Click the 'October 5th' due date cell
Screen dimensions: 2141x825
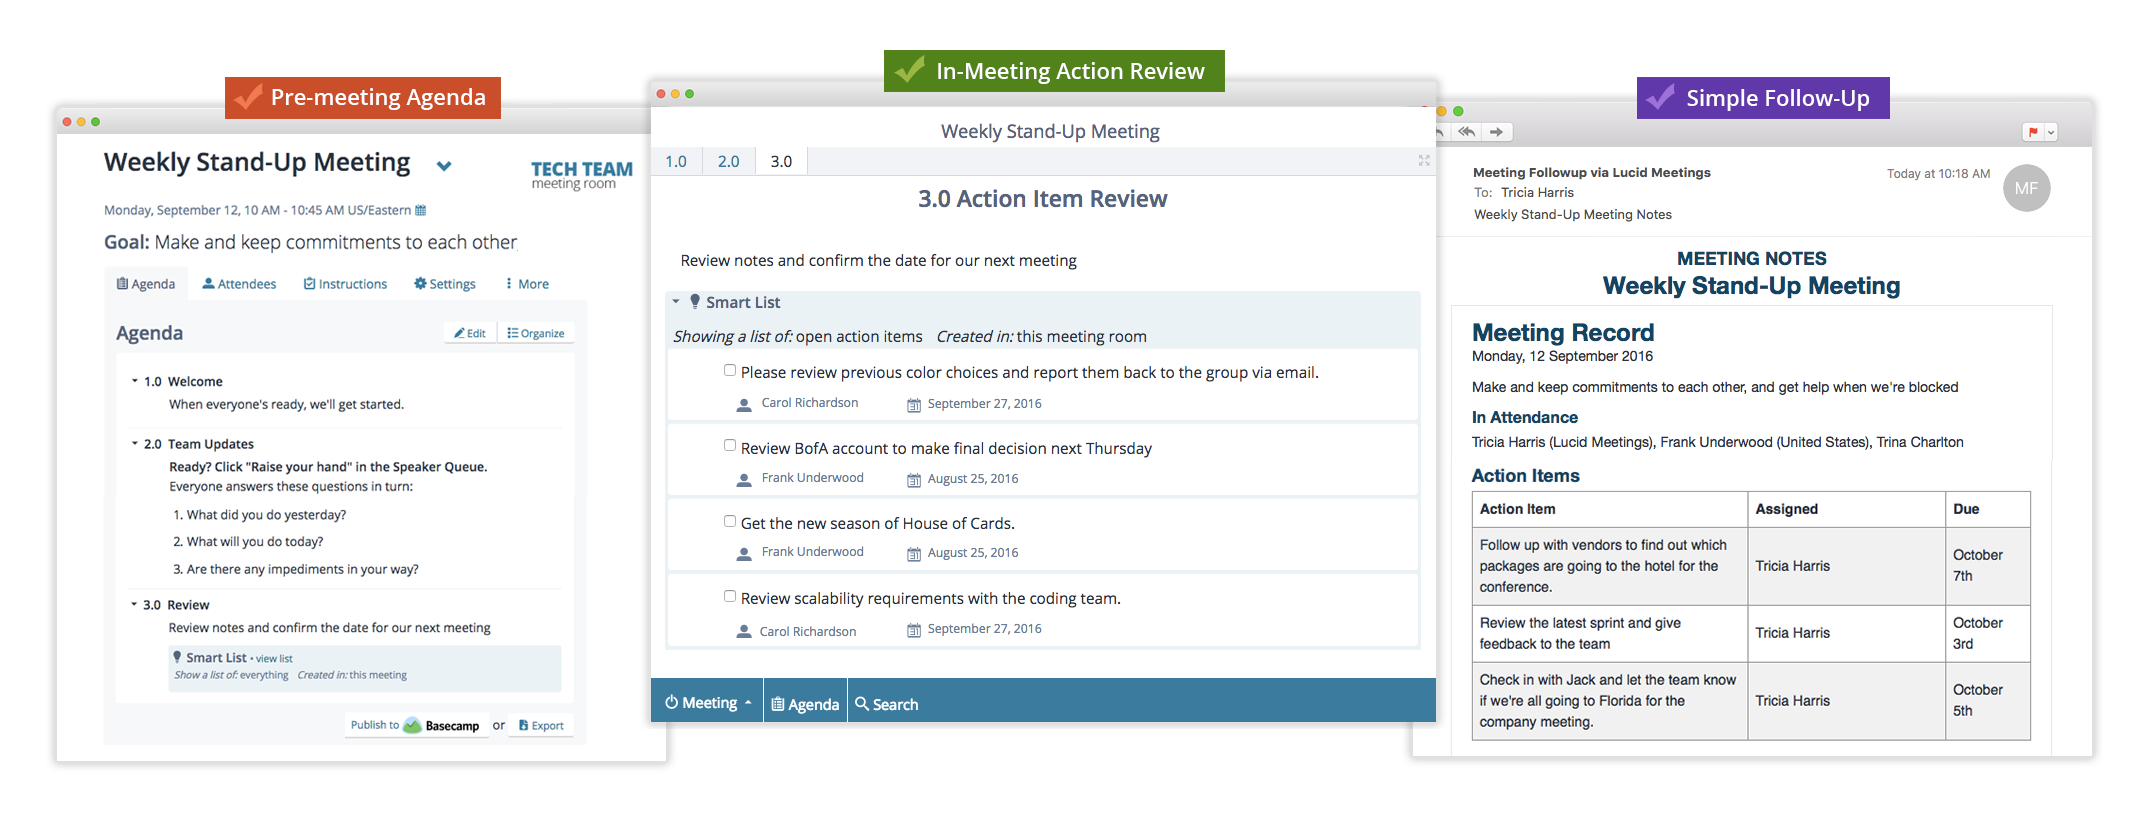(1987, 700)
